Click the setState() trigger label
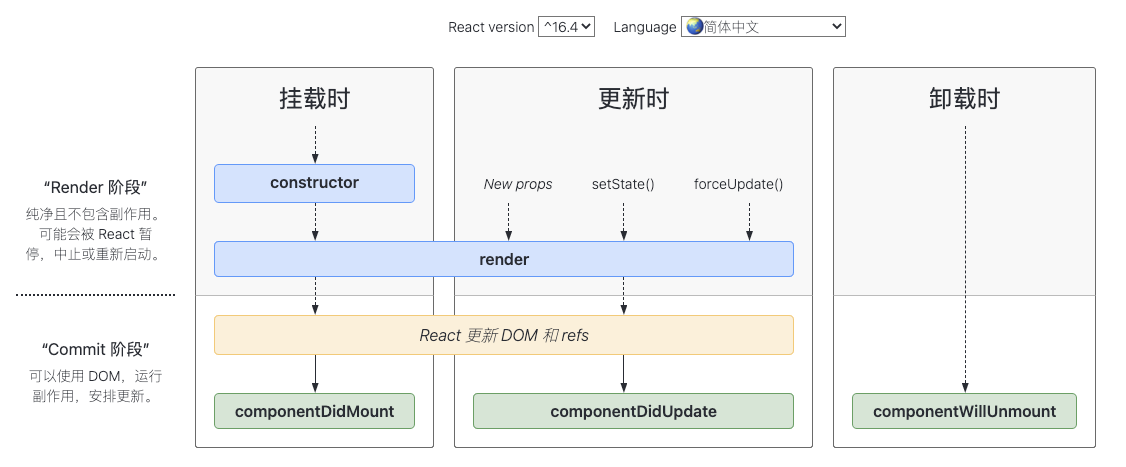 (x=623, y=184)
